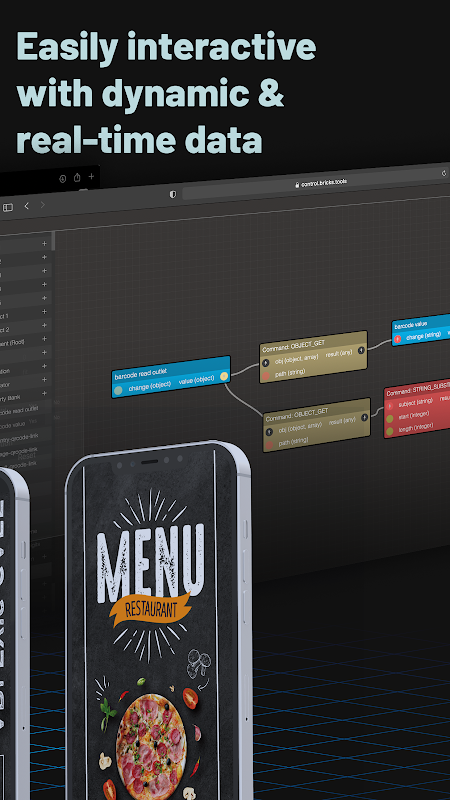Click the yellow value (object) output port
450x800 pixels.
[x=223, y=377]
